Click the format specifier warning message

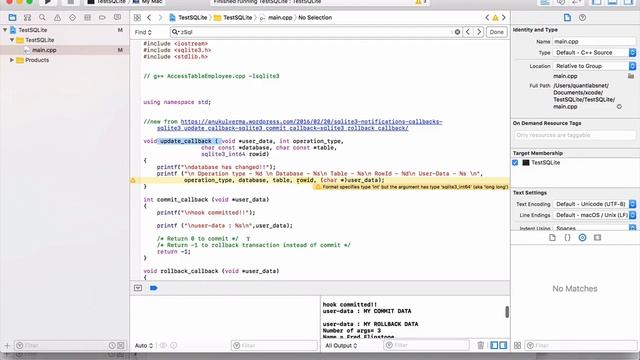tap(411, 187)
